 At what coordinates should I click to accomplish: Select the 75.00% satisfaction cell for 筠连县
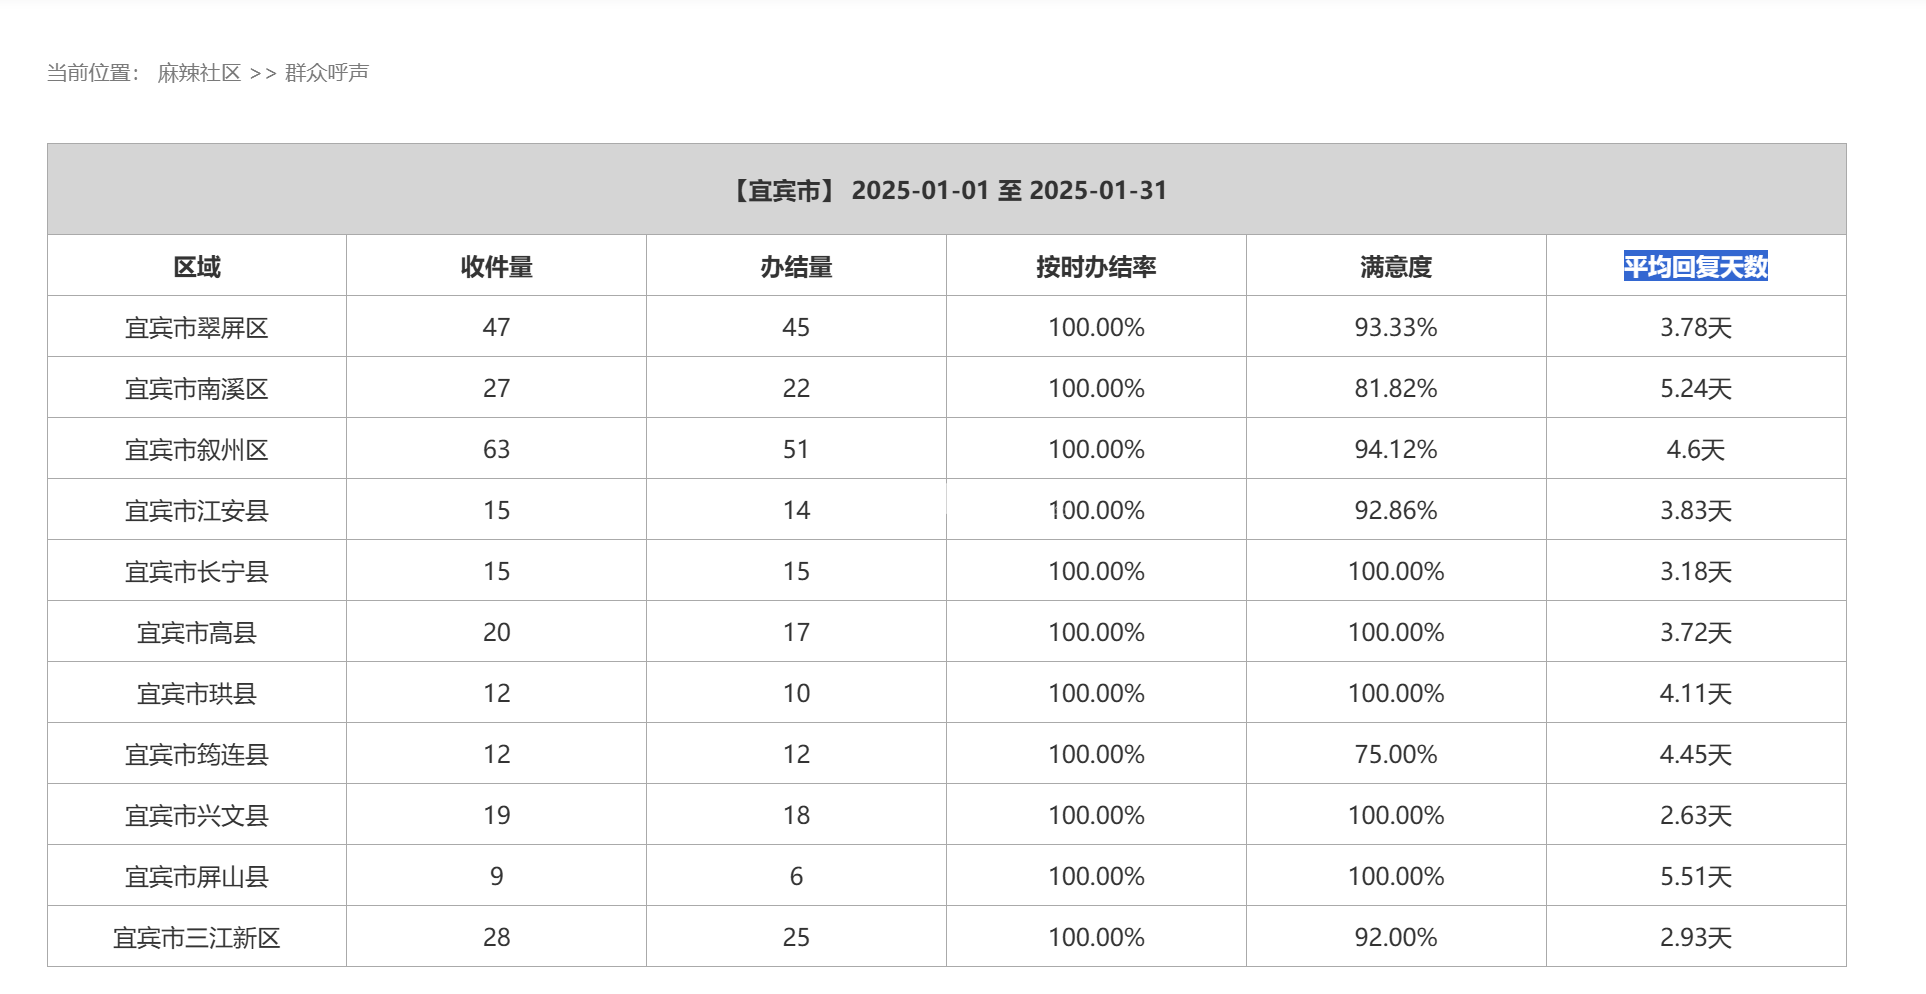(1396, 755)
